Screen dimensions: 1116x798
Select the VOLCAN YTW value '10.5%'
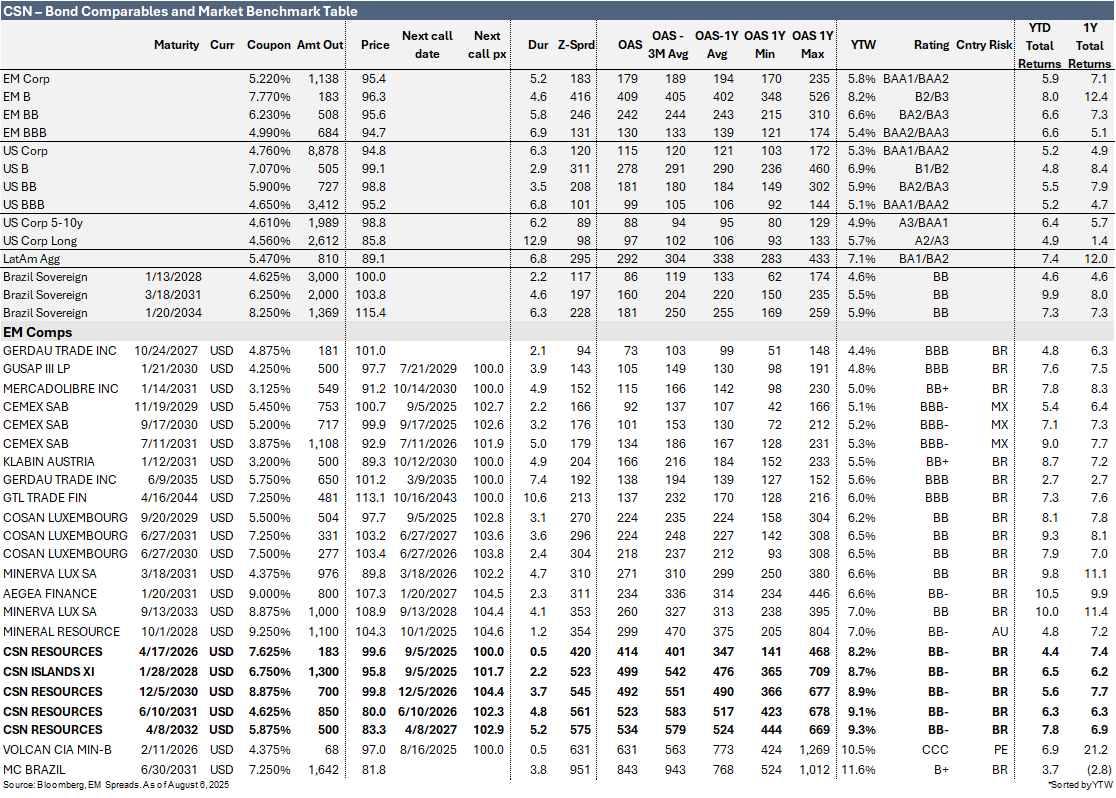pos(858,750)
